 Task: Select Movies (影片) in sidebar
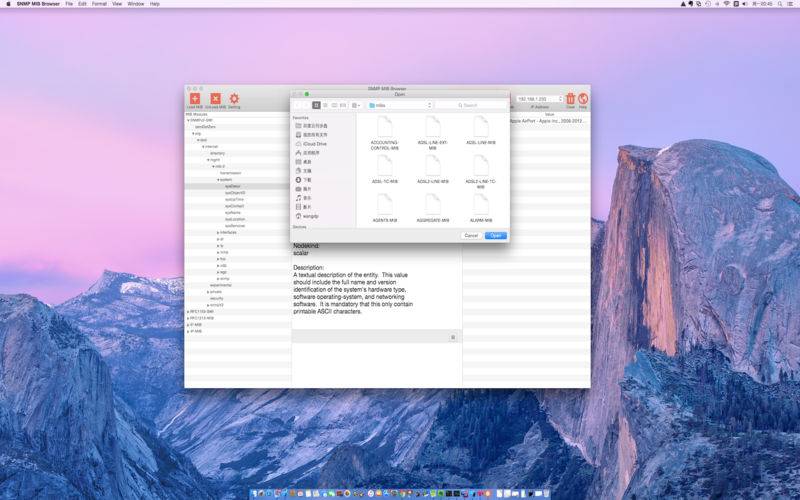304,207
